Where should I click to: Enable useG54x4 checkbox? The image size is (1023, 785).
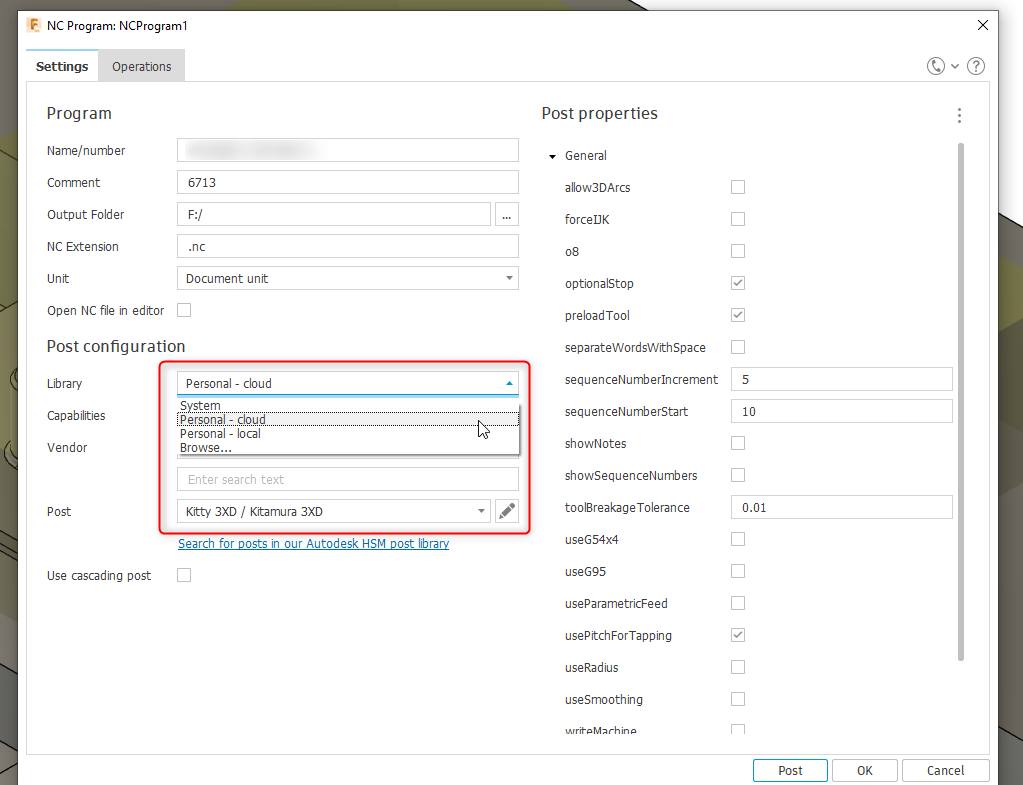tap(738, 539)
